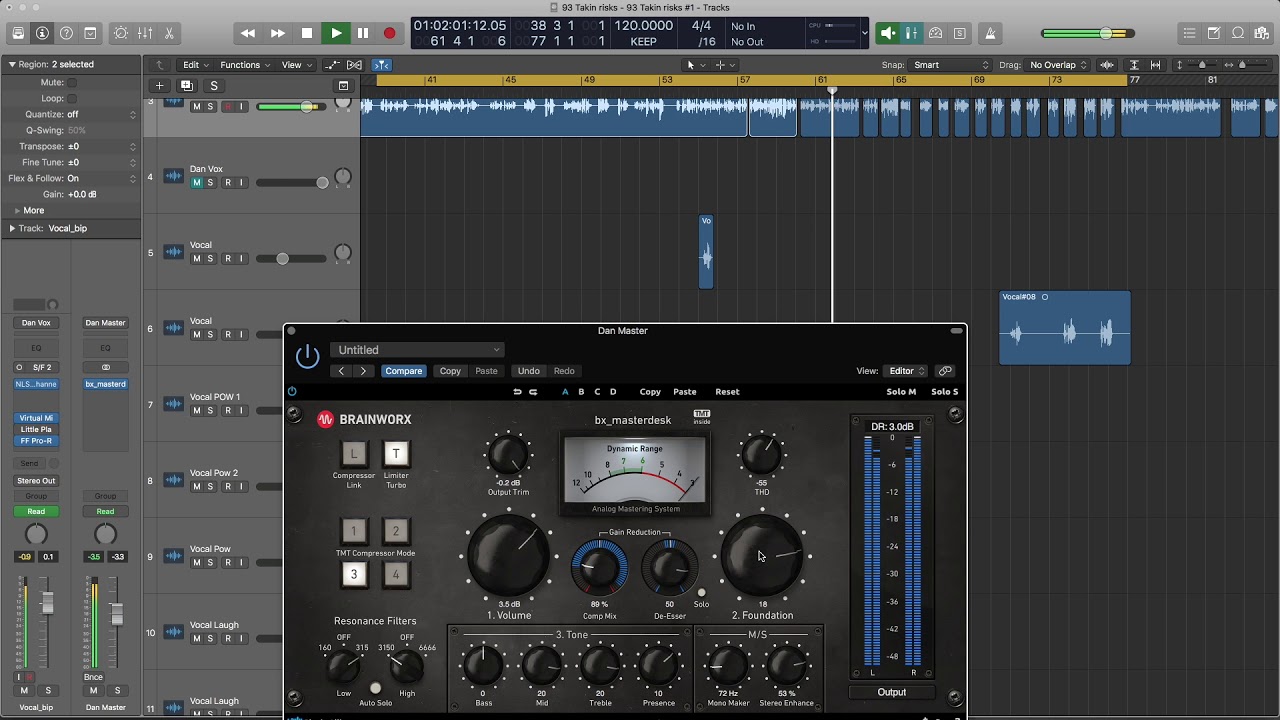Select plugin setting slot B
The width and height of the screenshot is (1280, 720).
coord(581,392)
